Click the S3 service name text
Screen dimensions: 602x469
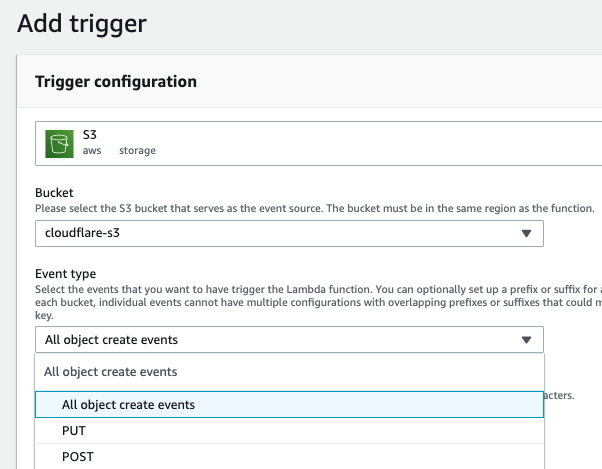90,133
